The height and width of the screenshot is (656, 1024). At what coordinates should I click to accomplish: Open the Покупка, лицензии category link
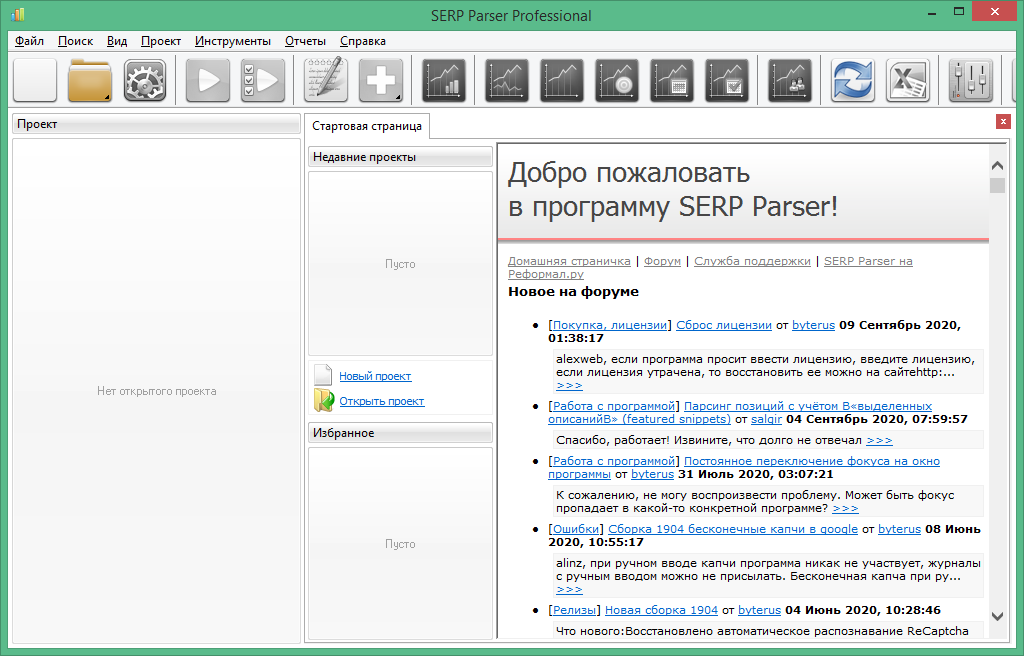610,325
